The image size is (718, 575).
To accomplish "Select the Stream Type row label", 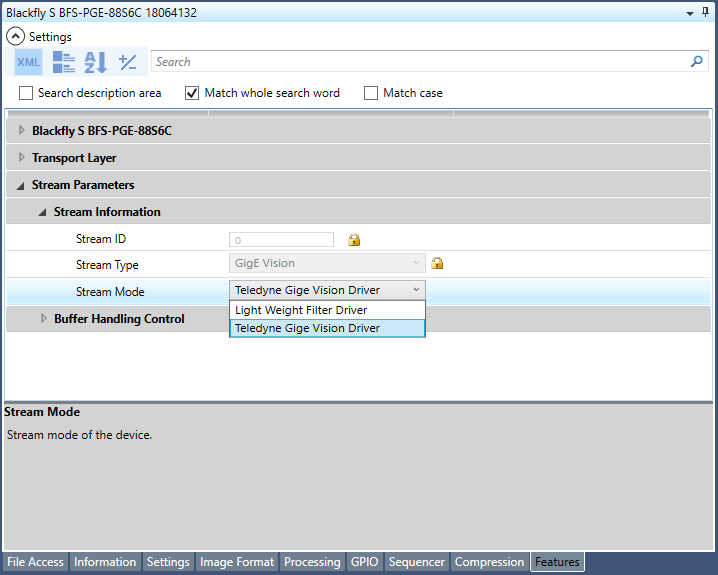I will pyautogui.click(x=107, y=265).
